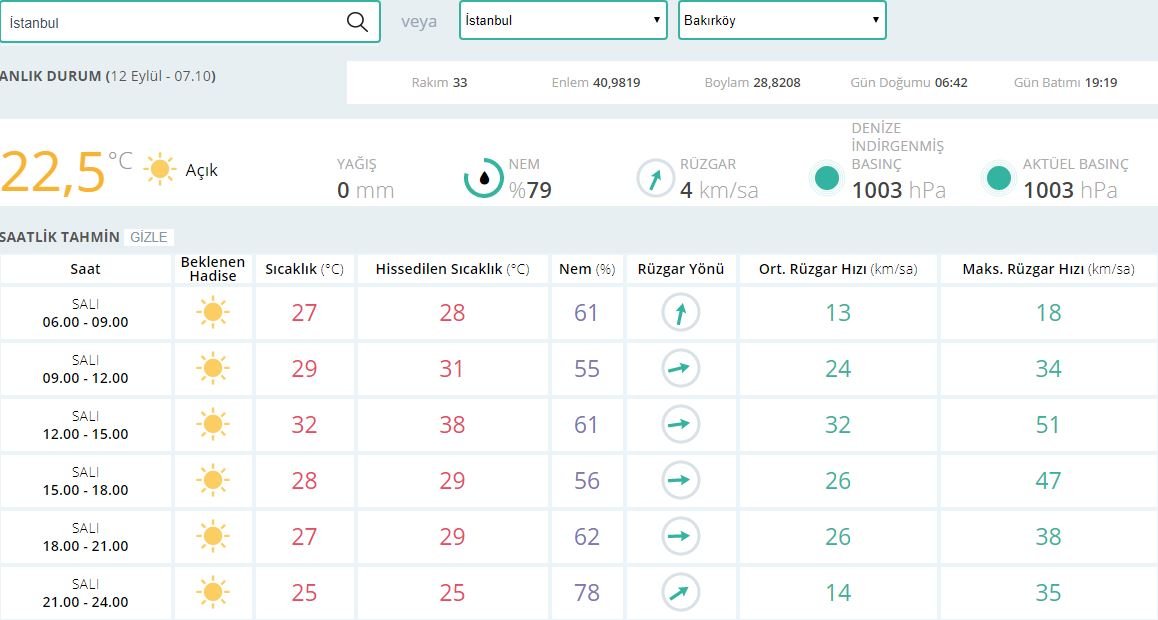Click the 22,5 °C current temperature reading
Image resolution: width=1158 pixels, height=620 pixels.
55,172
